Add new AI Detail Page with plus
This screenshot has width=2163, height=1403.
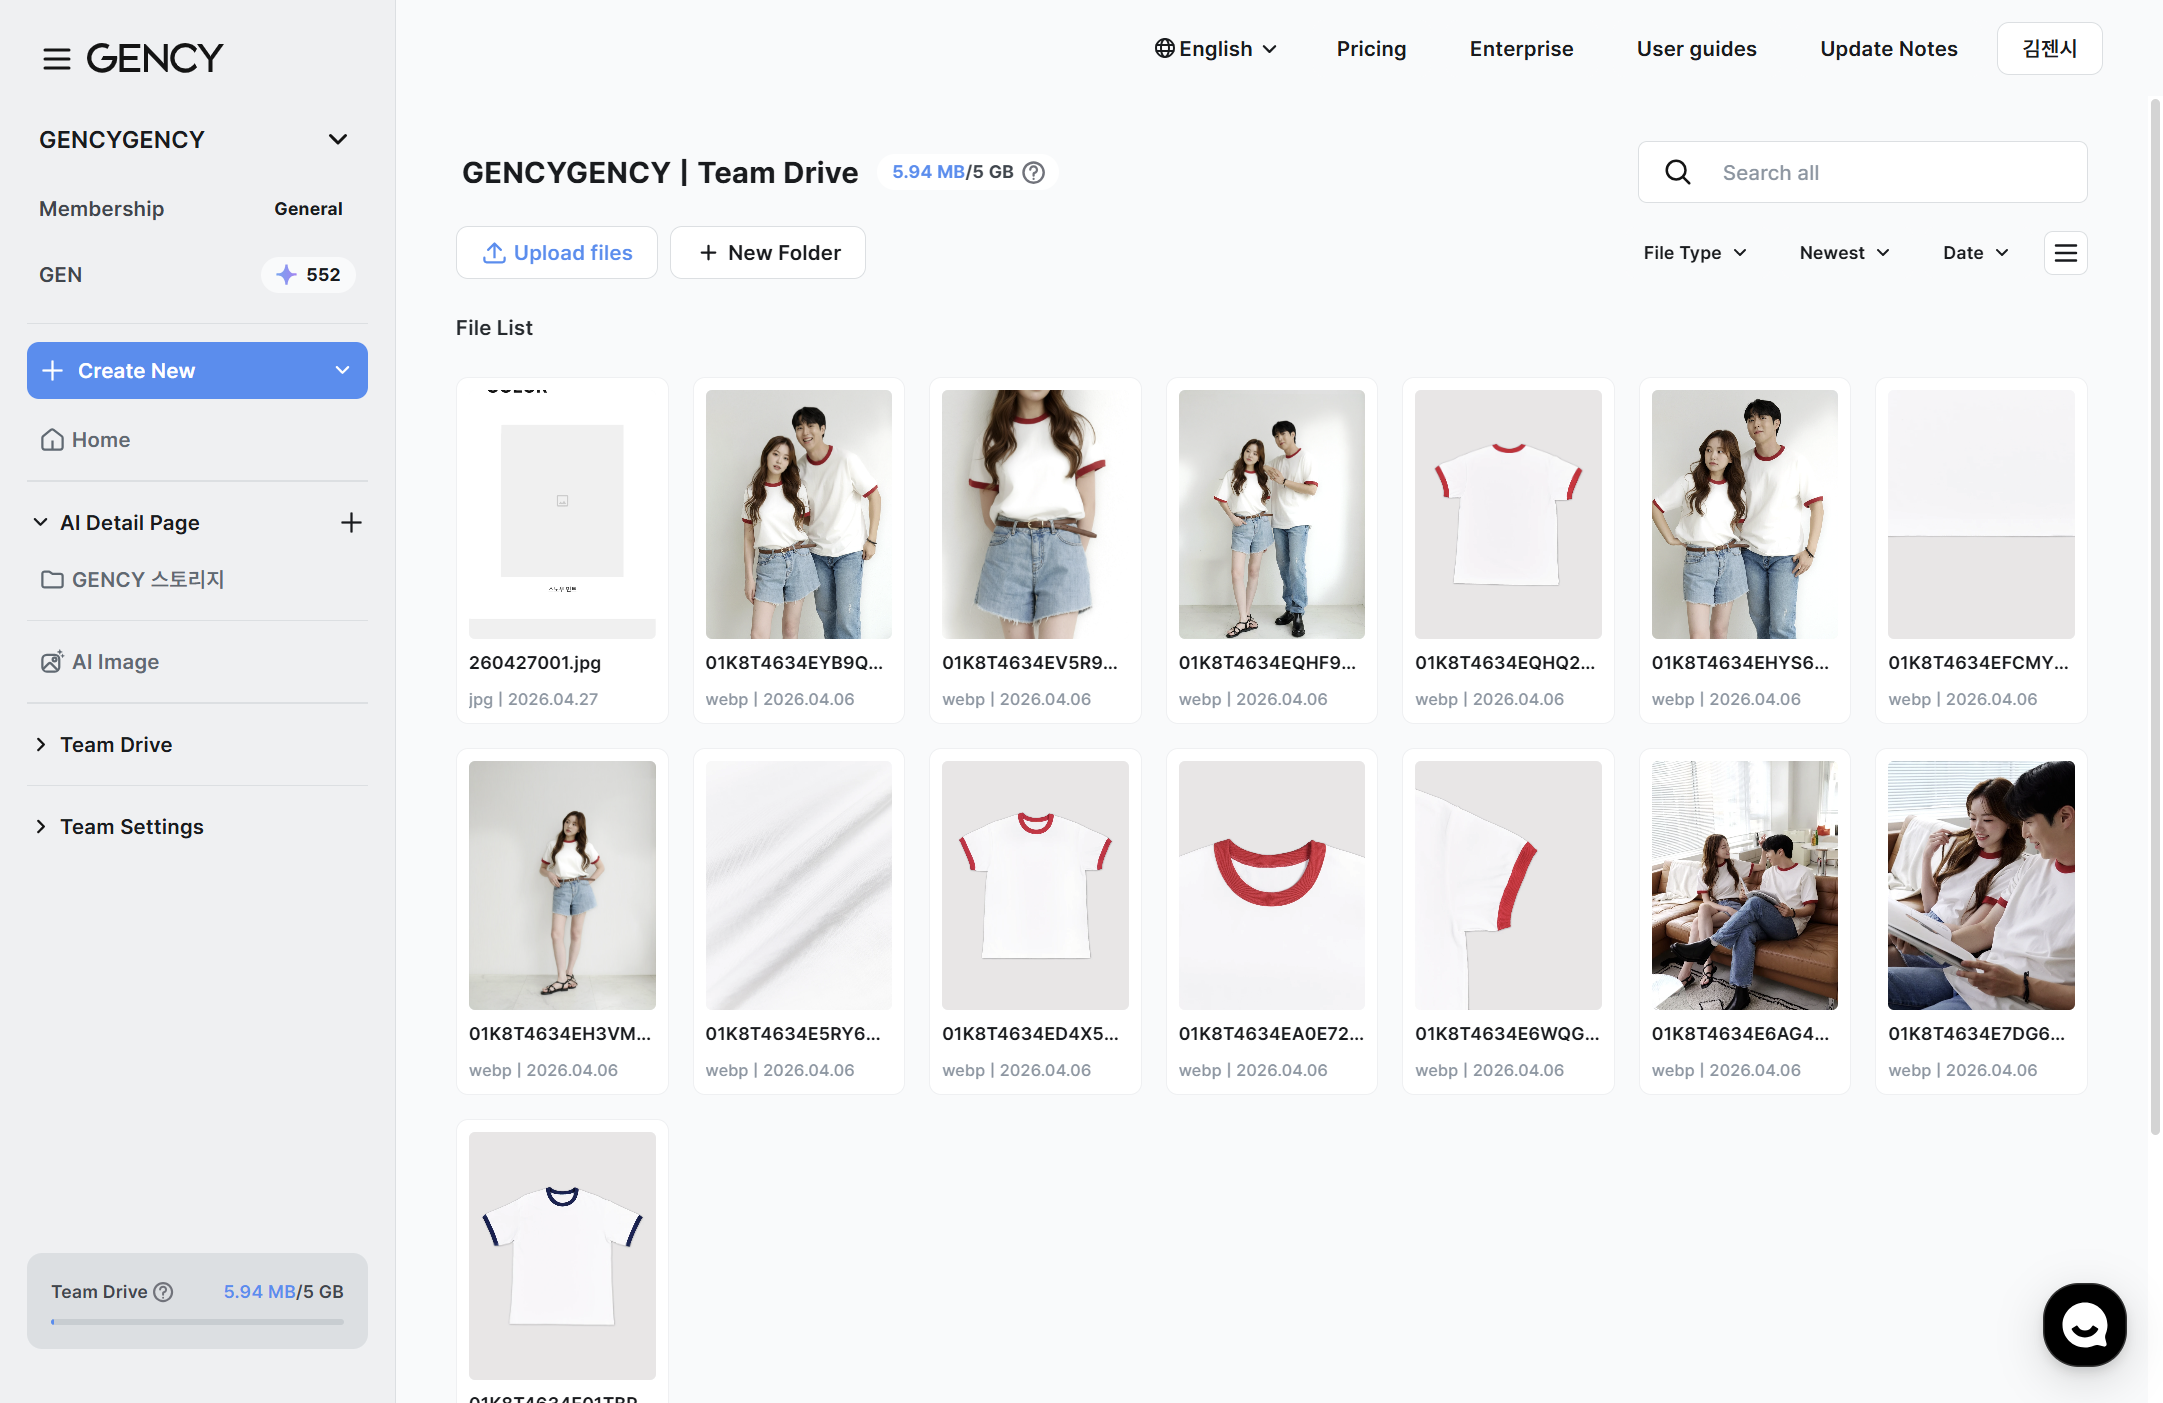tap(351, 522)
